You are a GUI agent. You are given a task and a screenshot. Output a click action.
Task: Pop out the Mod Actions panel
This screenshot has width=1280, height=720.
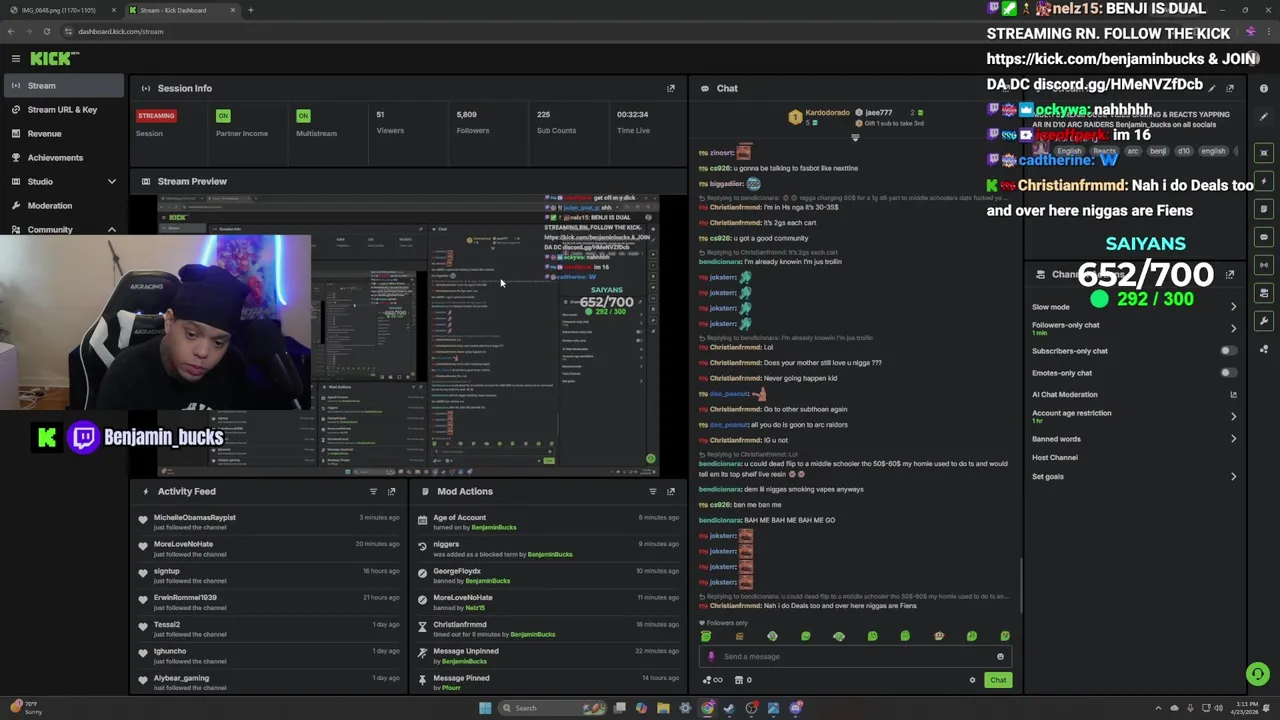(671, 491)
